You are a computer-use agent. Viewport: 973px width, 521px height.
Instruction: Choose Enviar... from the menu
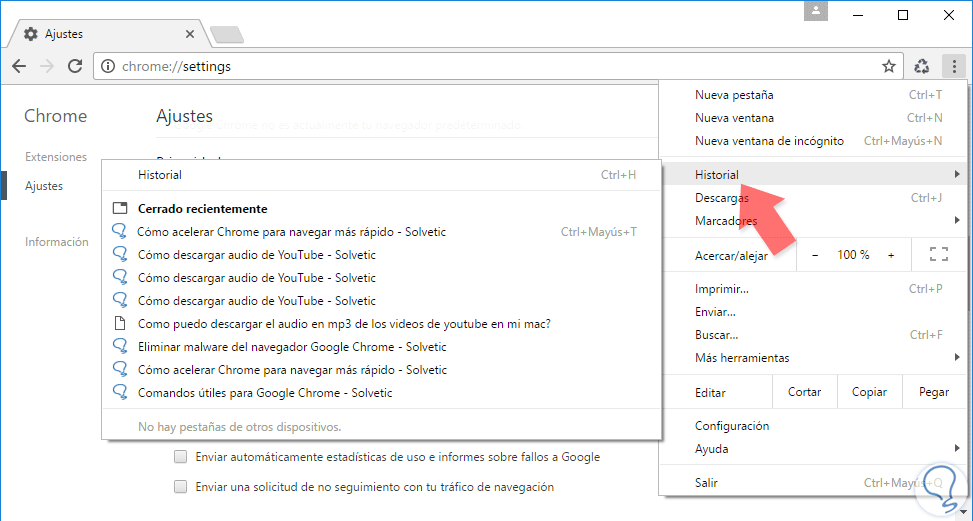click(812, 312)
